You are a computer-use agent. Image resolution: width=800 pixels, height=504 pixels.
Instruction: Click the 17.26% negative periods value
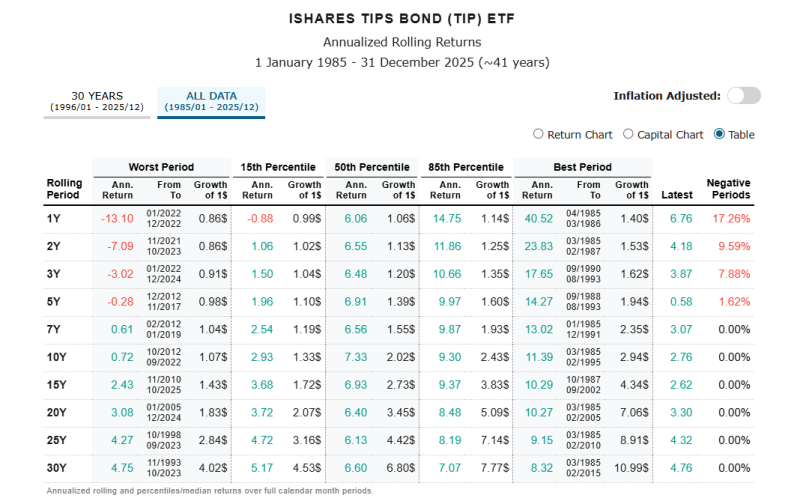tap(732, 218)
